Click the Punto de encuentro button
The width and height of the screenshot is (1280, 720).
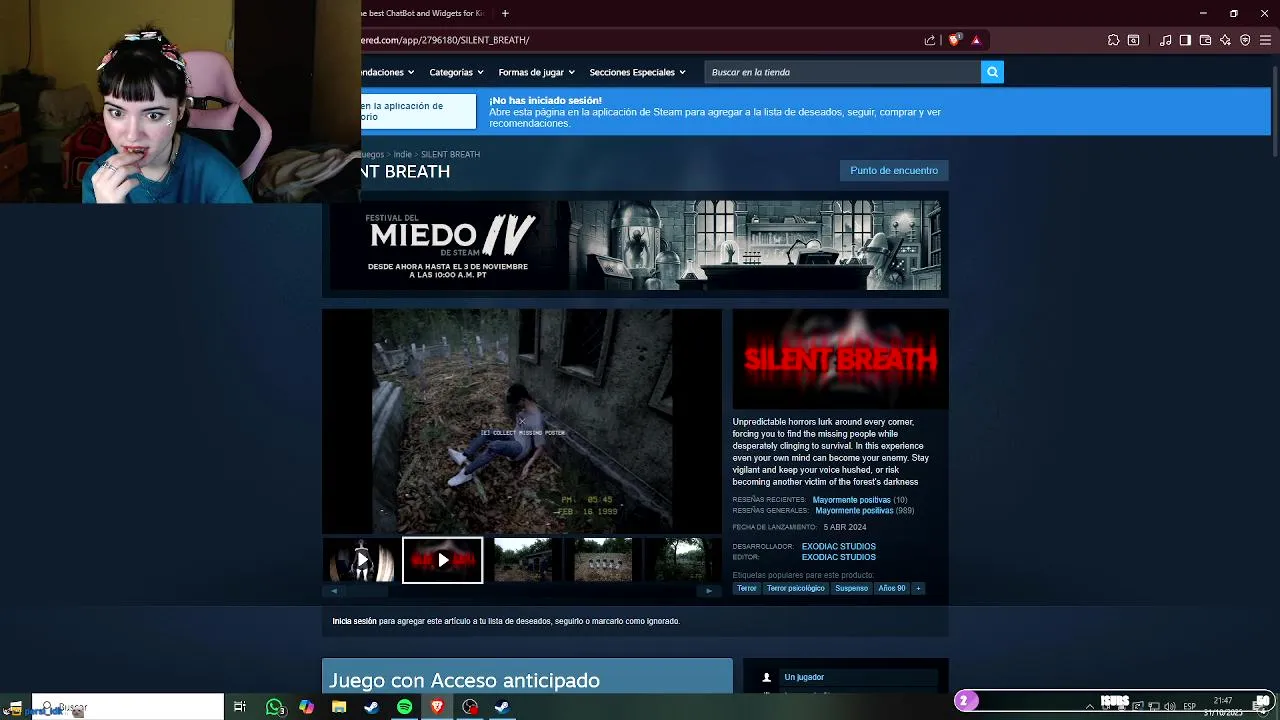pos(894,170)
